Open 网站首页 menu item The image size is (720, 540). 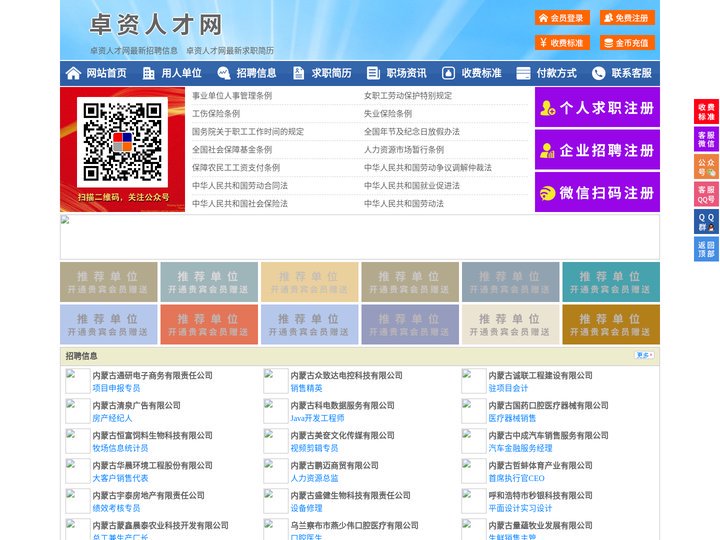pyautogui.click(x=107, y=73)
